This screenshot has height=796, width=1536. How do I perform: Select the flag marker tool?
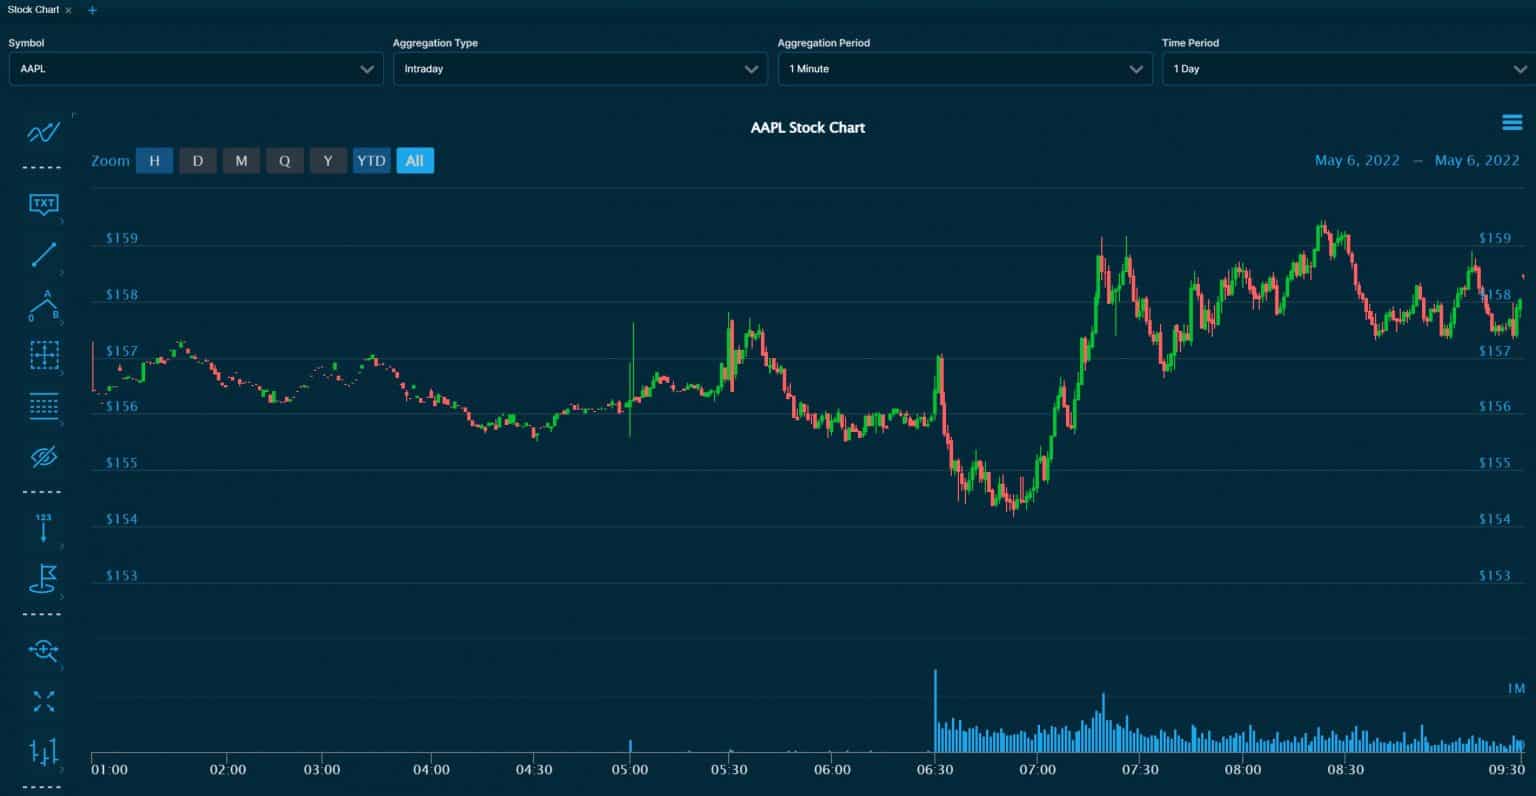(x=44, y=578)
